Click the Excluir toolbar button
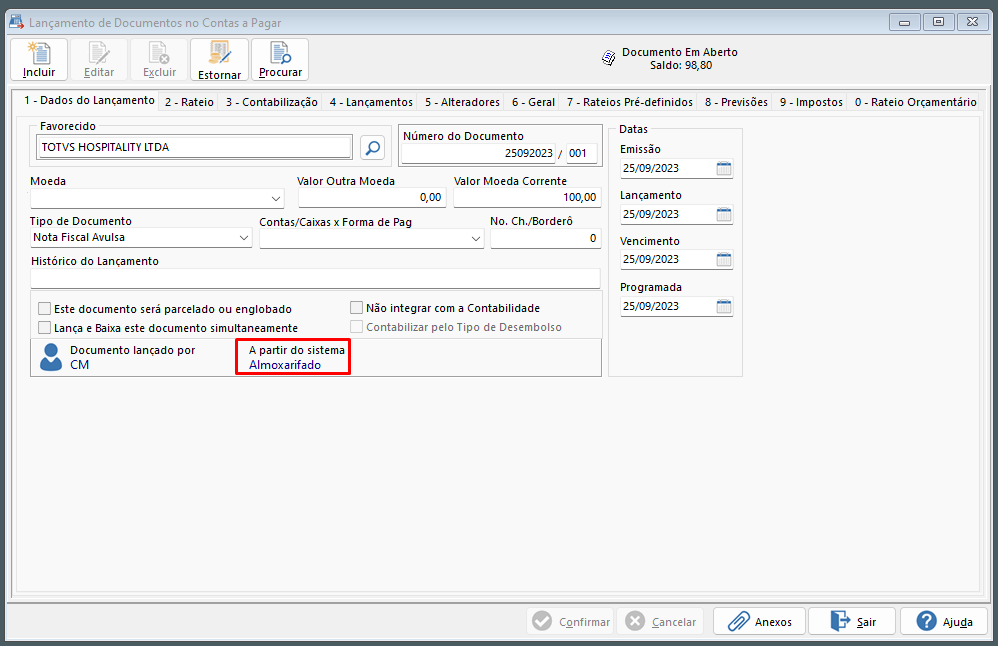Image resolution: width=998 pixels, height=646 pixels. coord(159,60)
